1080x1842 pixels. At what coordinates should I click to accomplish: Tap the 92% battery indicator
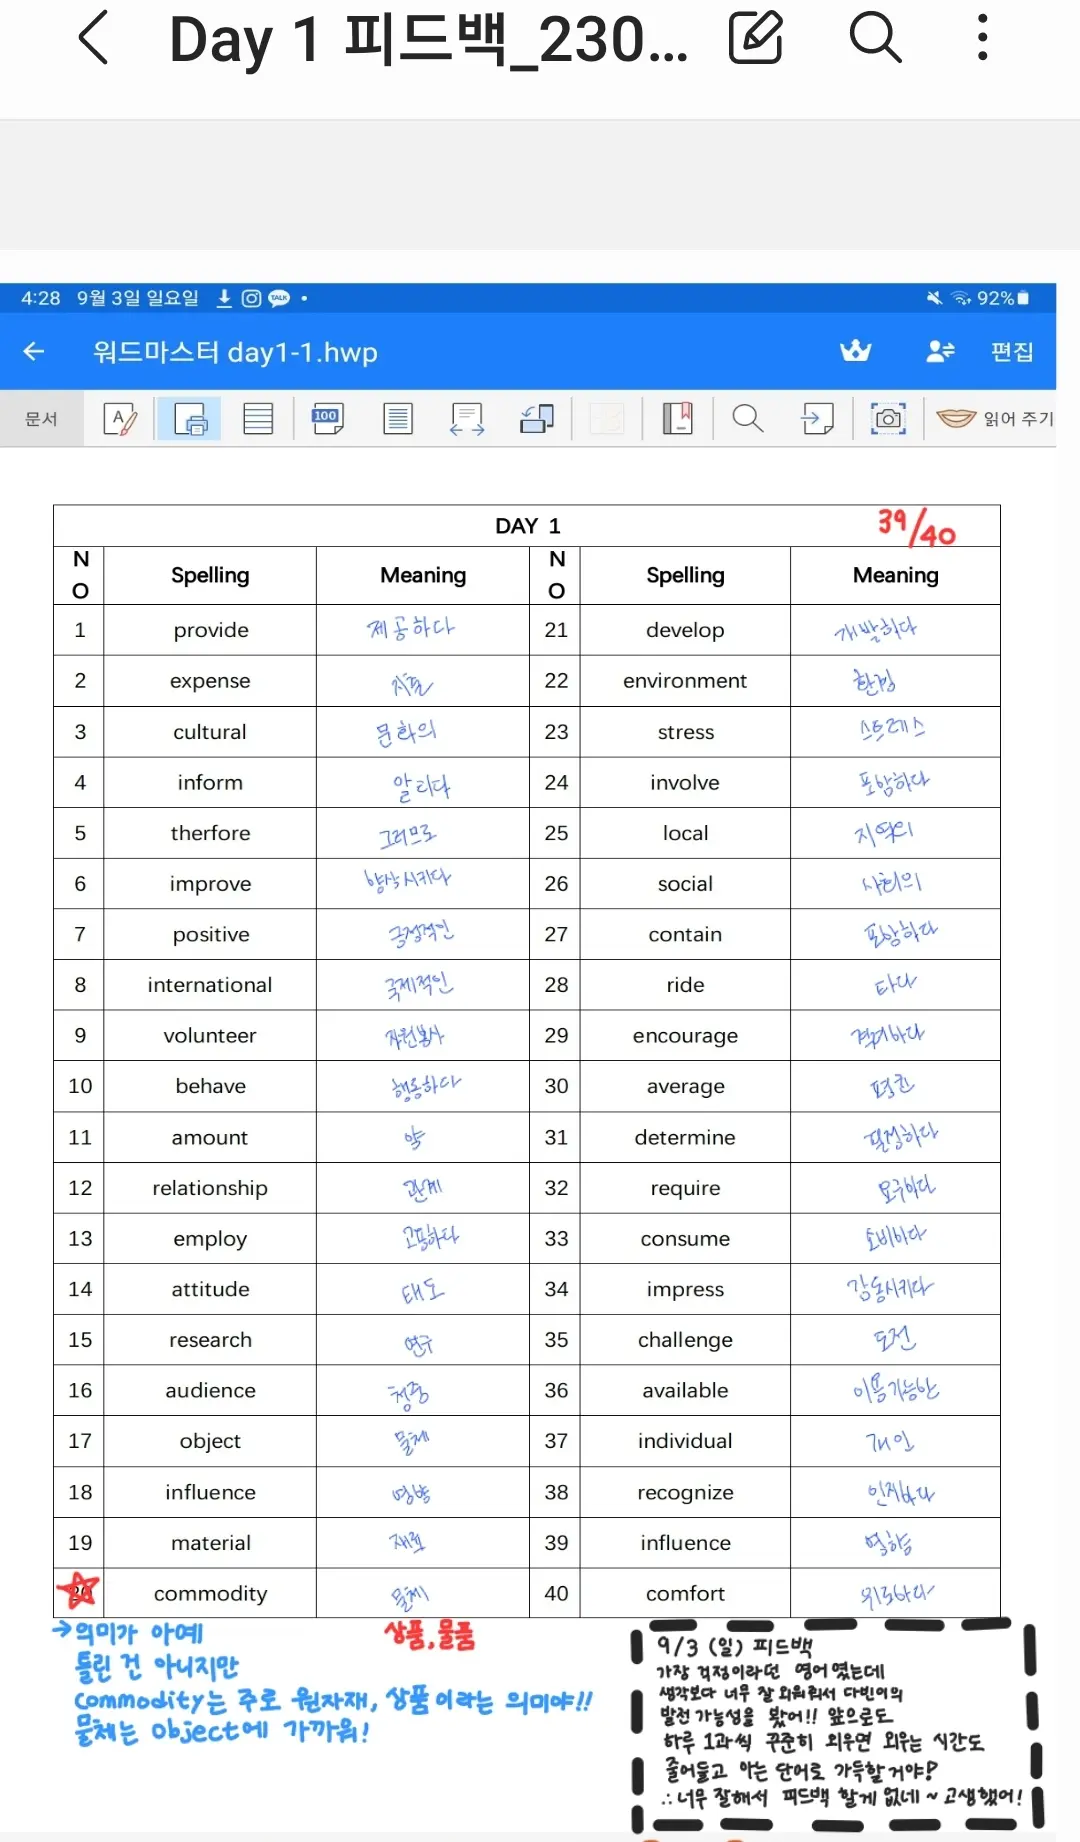(1003, 298)
